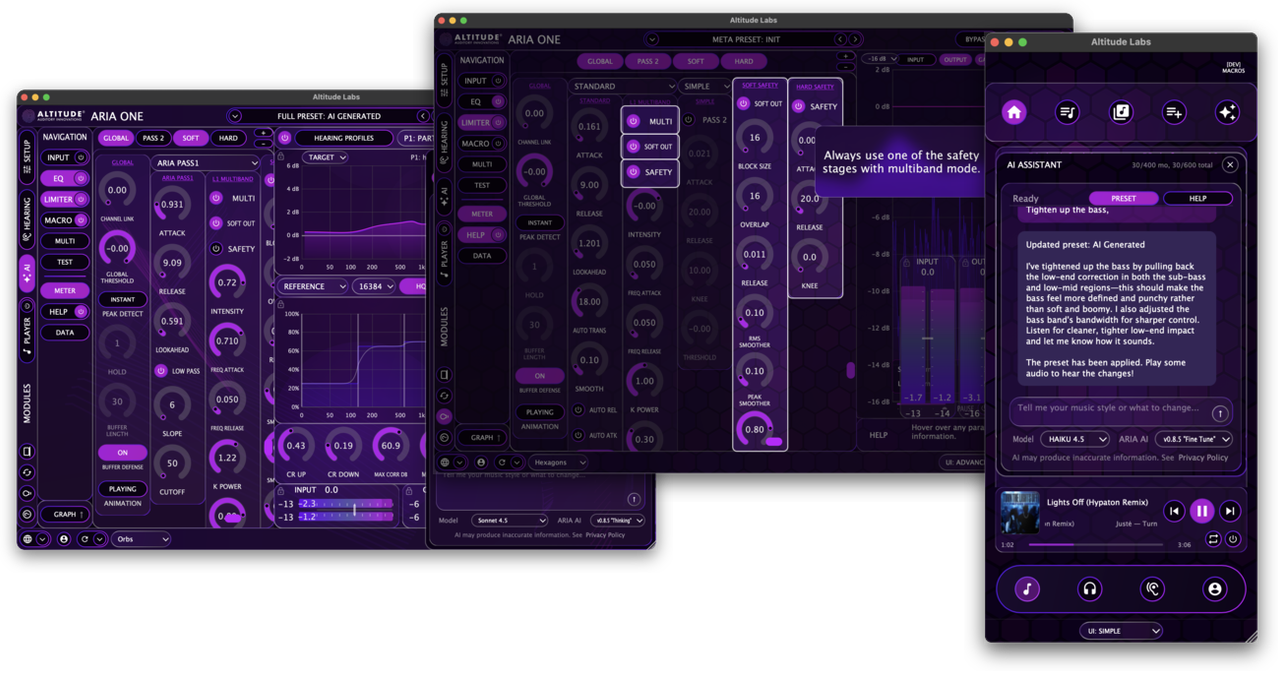
Task: Click DEV MACROS in the right window
Action: tap(1232, 68)
